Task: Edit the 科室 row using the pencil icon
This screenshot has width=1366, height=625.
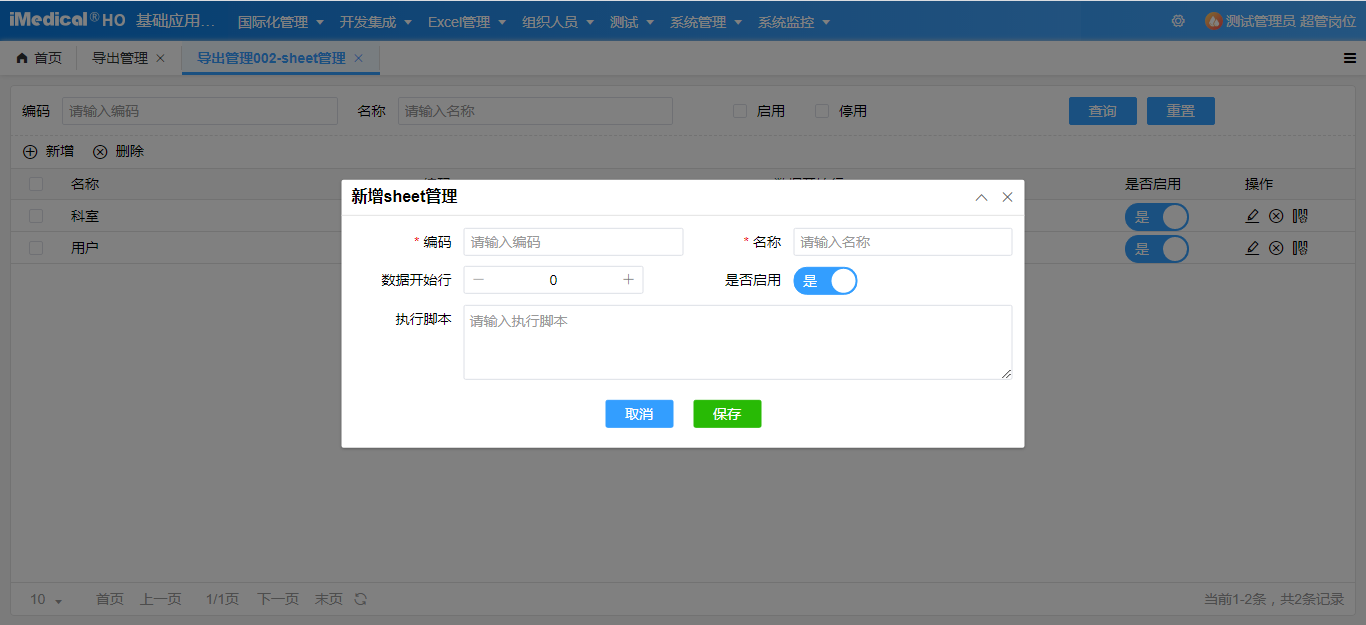Action: pyautogui.click(x=1253, y=216)
